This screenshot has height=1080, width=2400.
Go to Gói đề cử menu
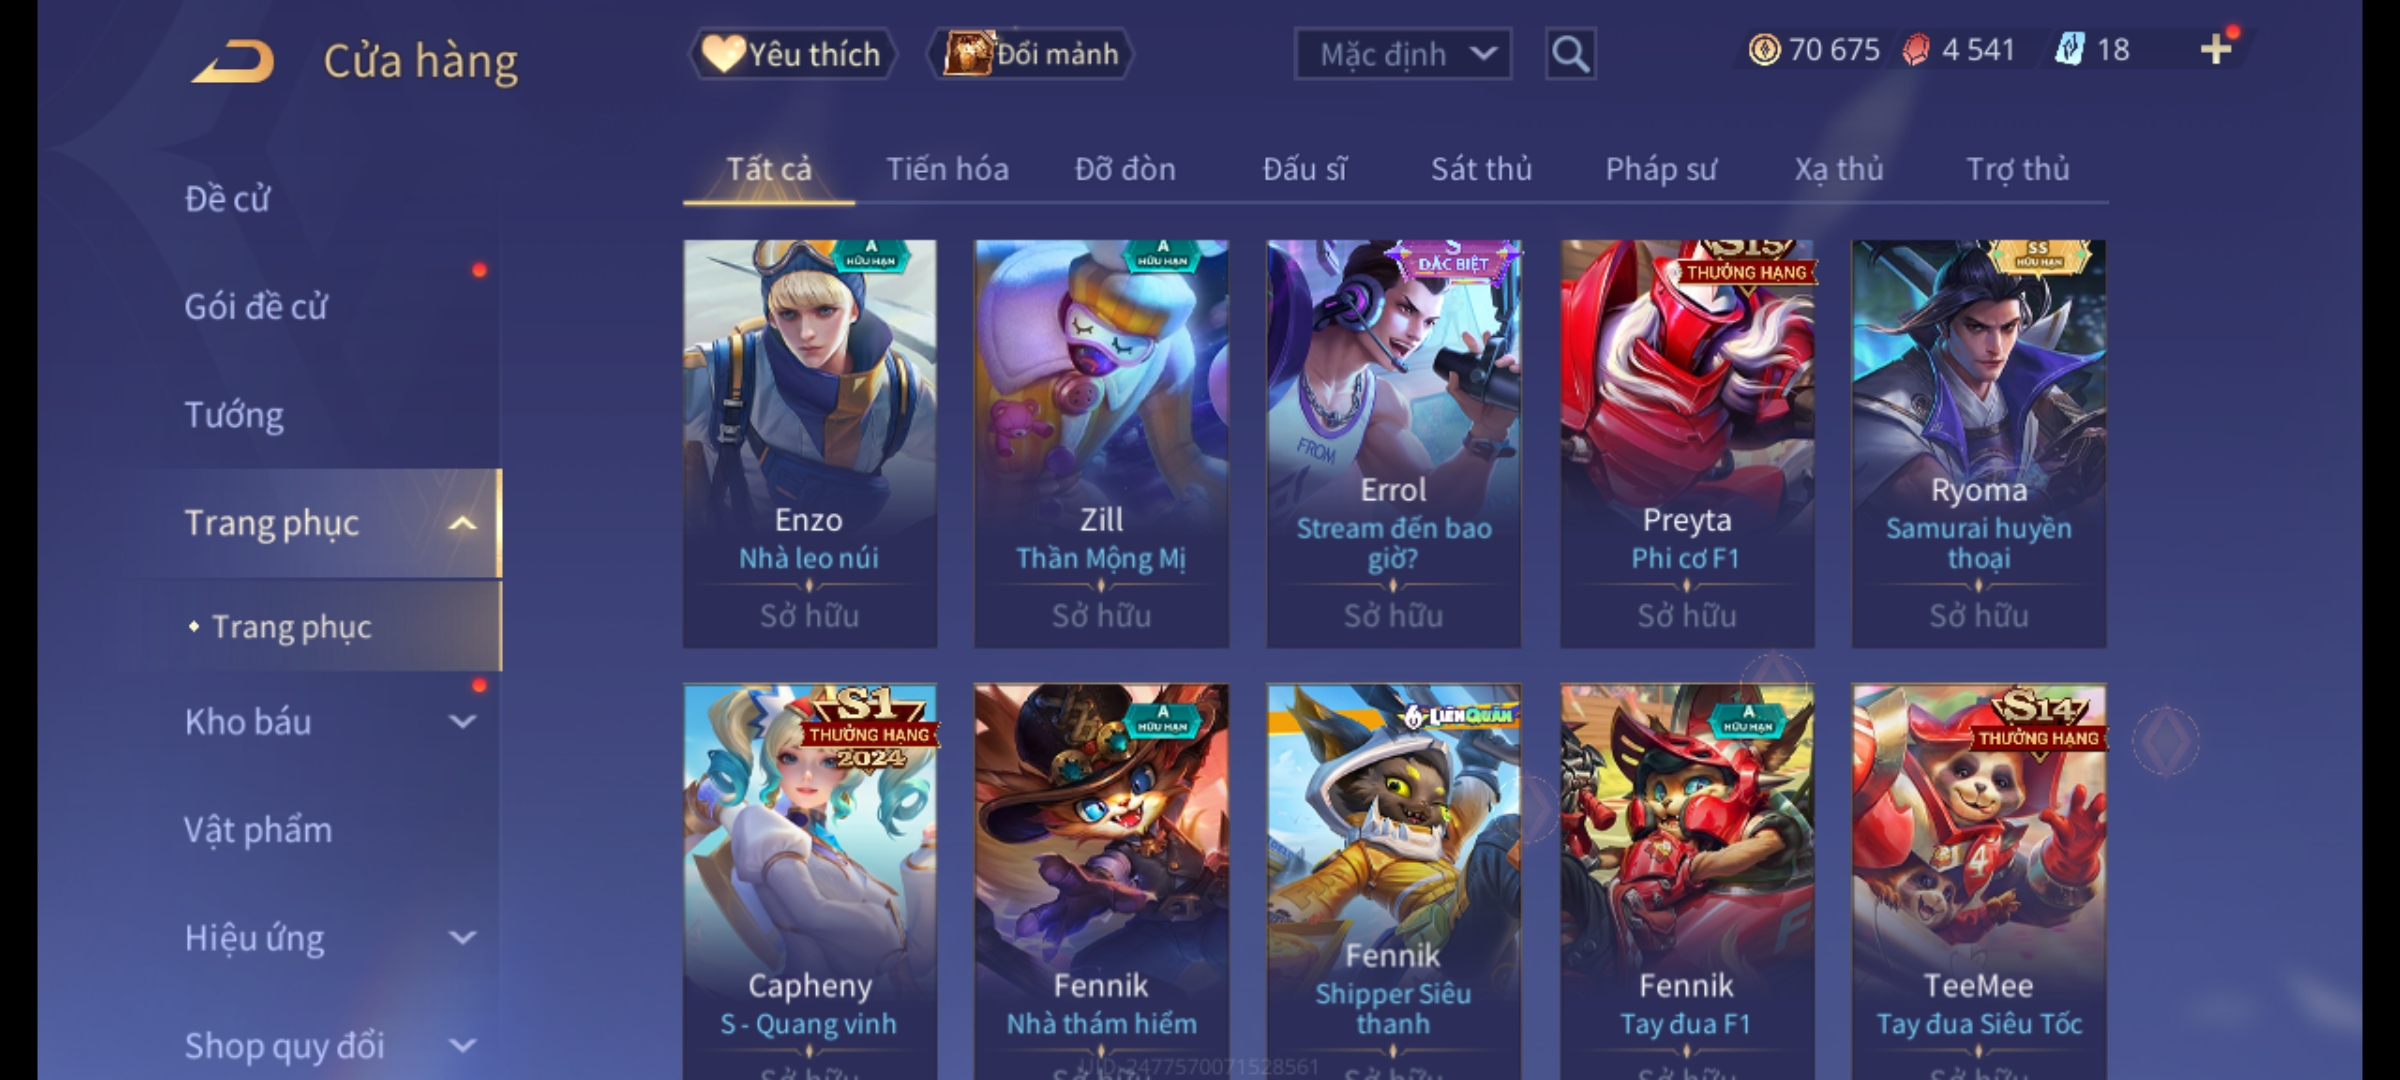tap(256, 306)
